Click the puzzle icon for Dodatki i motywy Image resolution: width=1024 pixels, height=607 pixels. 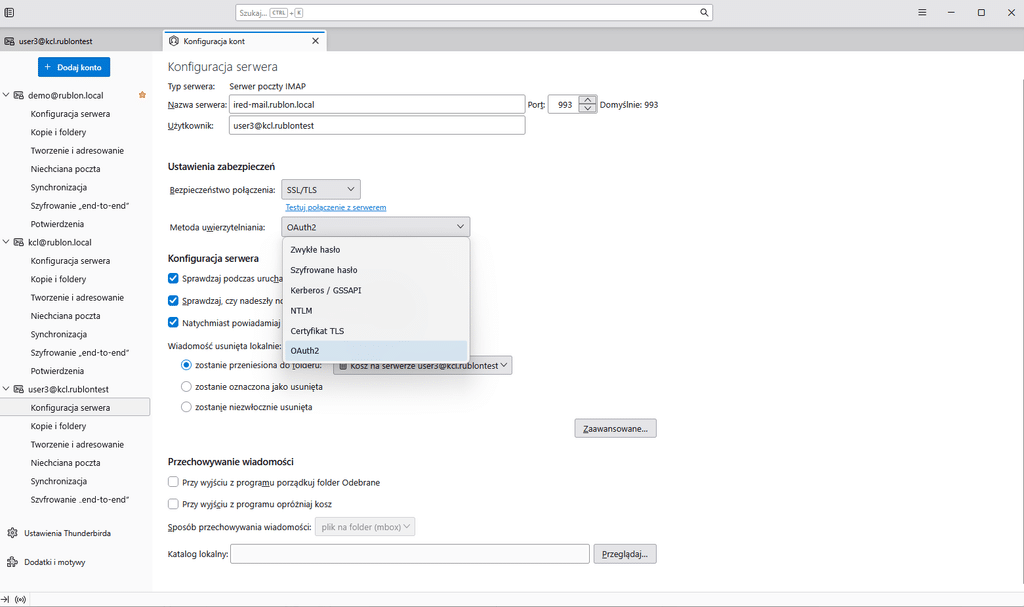(12, 562)
